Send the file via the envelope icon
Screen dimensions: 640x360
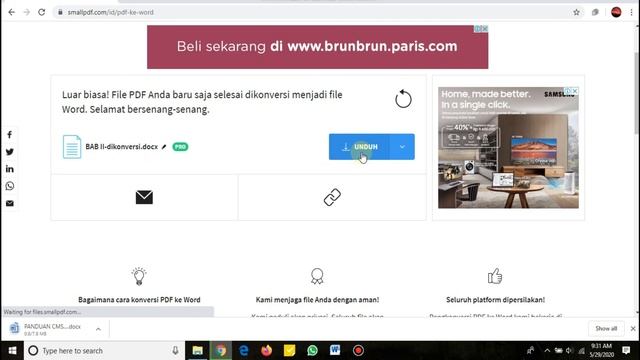144,198
